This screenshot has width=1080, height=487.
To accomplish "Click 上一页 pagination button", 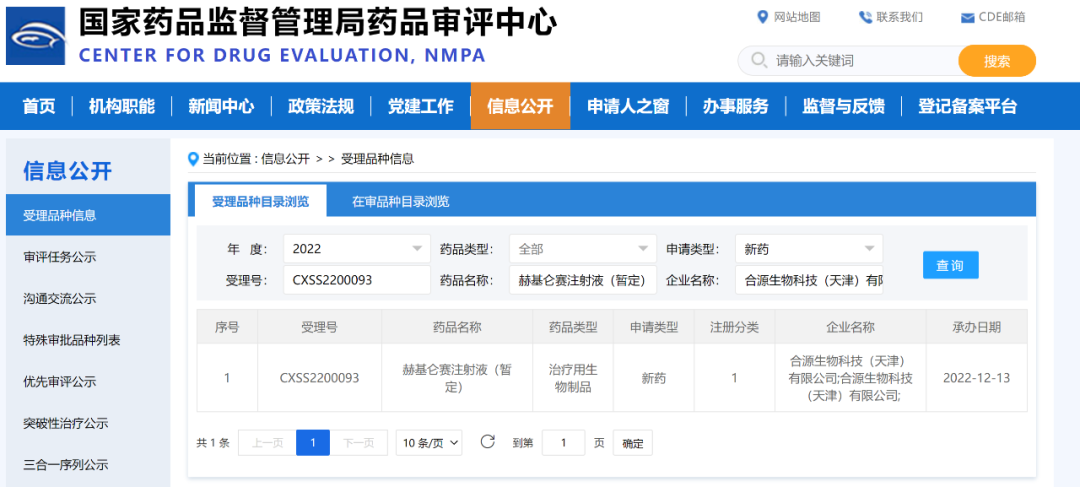I will coord(267,443).
